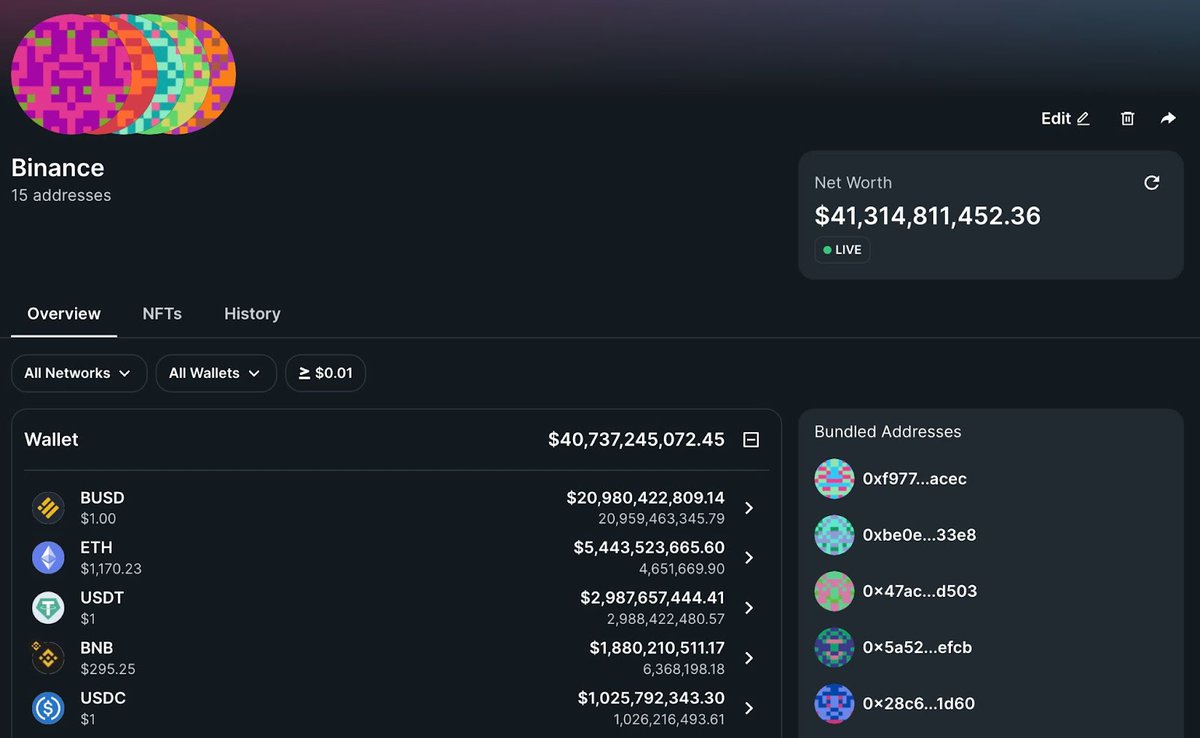Viewport: 1200px width, 738px height.
Task: Click the BUSD token icon
Action: (48, 507)
